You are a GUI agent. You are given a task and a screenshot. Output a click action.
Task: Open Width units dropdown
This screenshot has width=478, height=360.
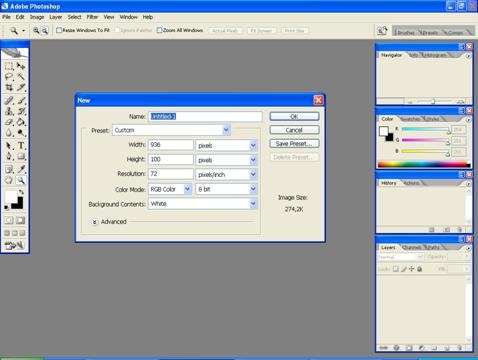253,145
